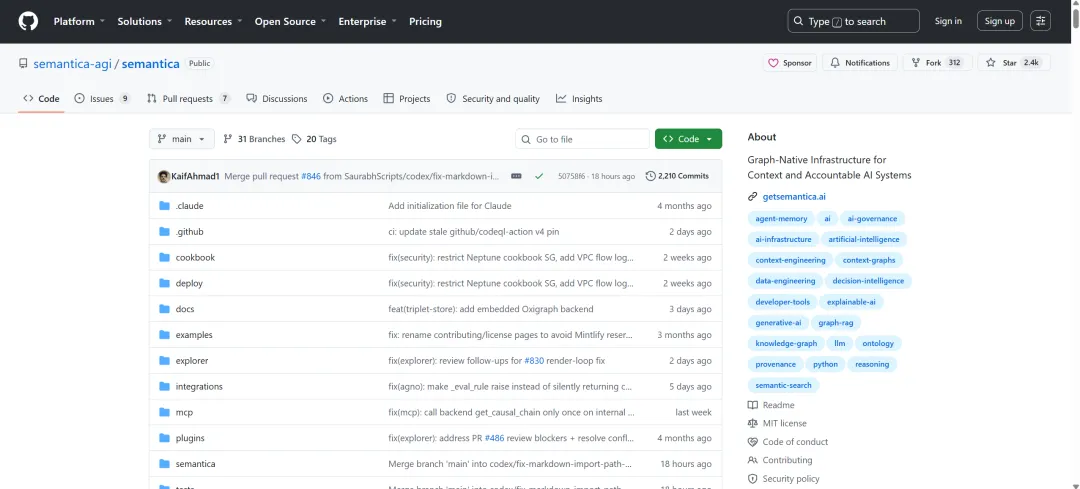
Task: Click the deploy folder icon
Action: [x=164, y=283]
